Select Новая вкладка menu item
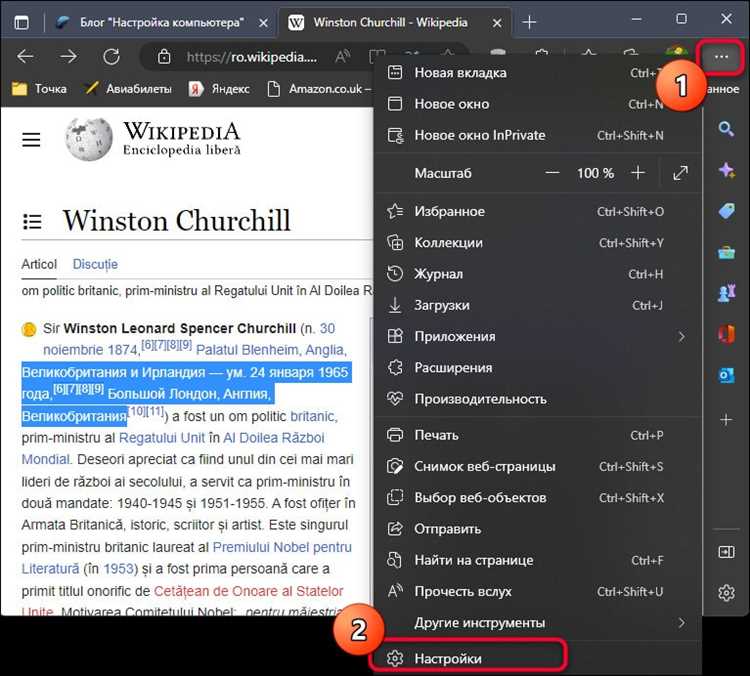Viewport: 750px width, 676px height. pos(538,73)
